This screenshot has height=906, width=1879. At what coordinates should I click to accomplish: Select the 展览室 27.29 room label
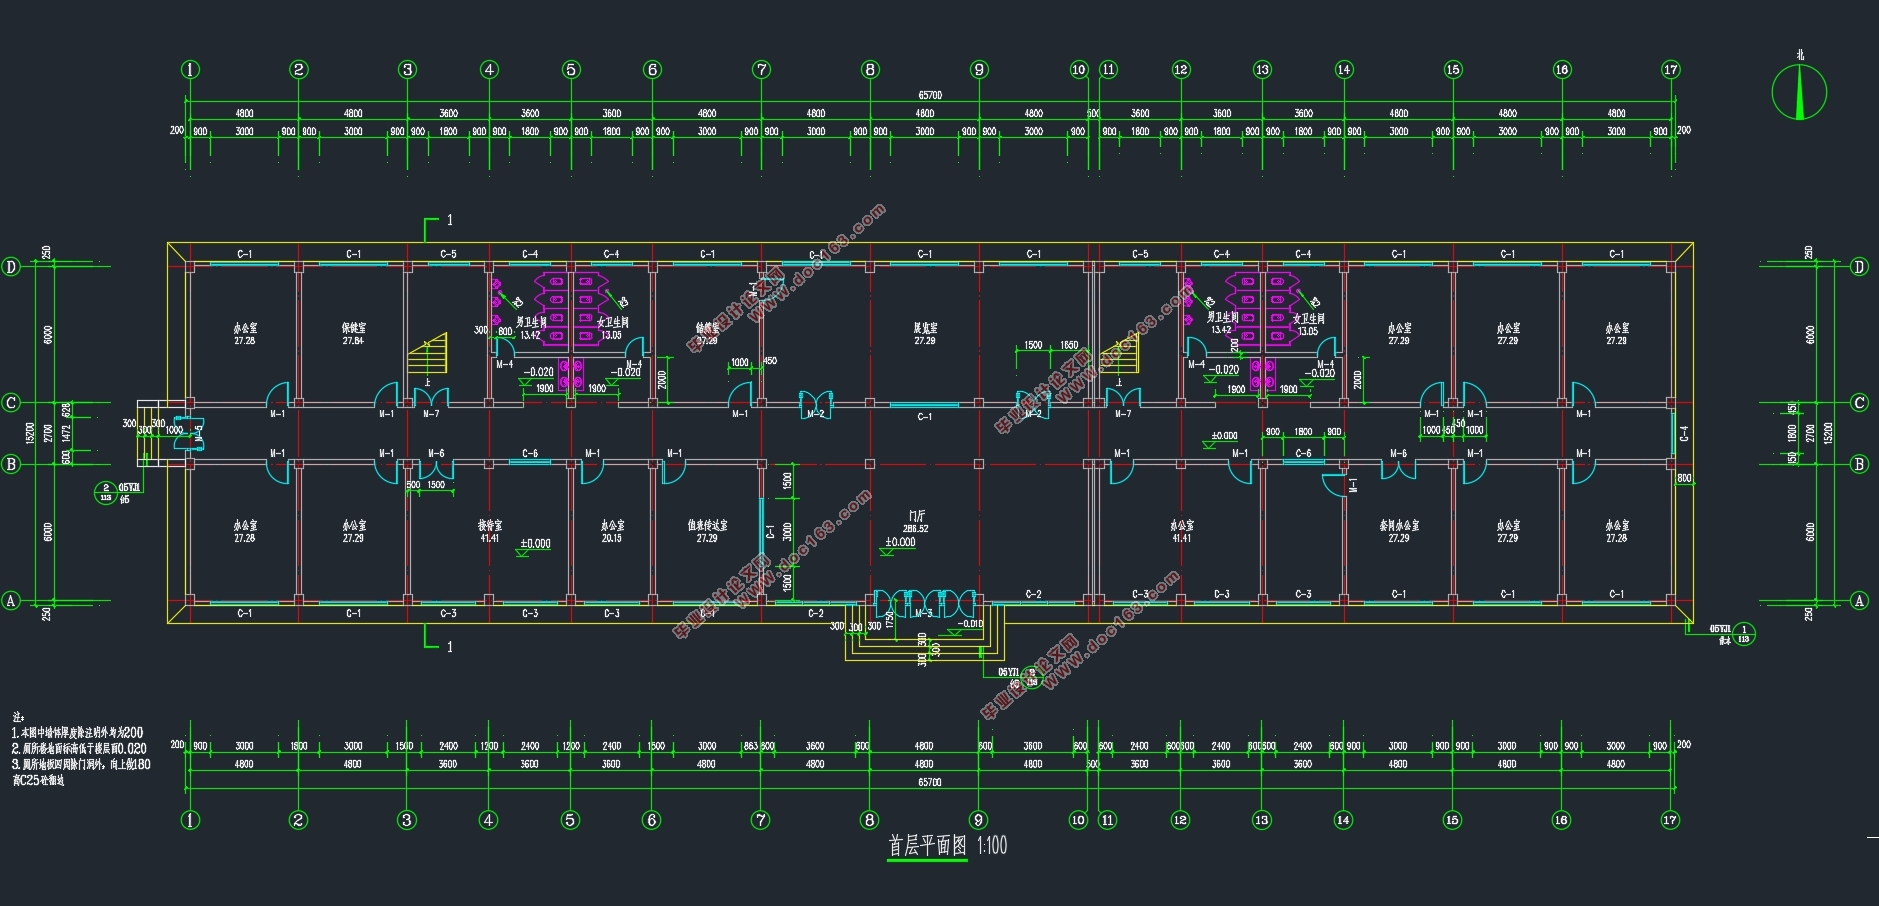(x=925, y=334)
